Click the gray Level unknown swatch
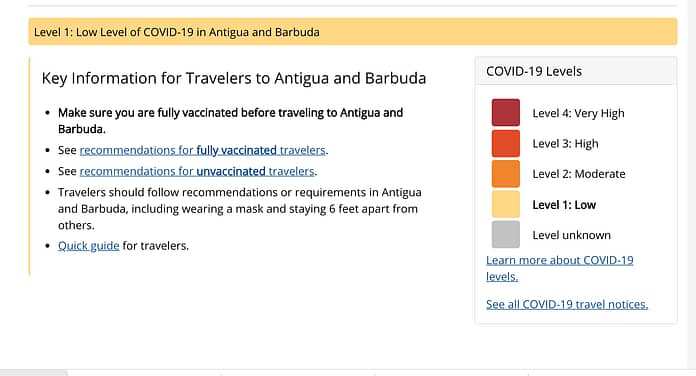The width and height of the screenshot is (696, 376). 506,234
